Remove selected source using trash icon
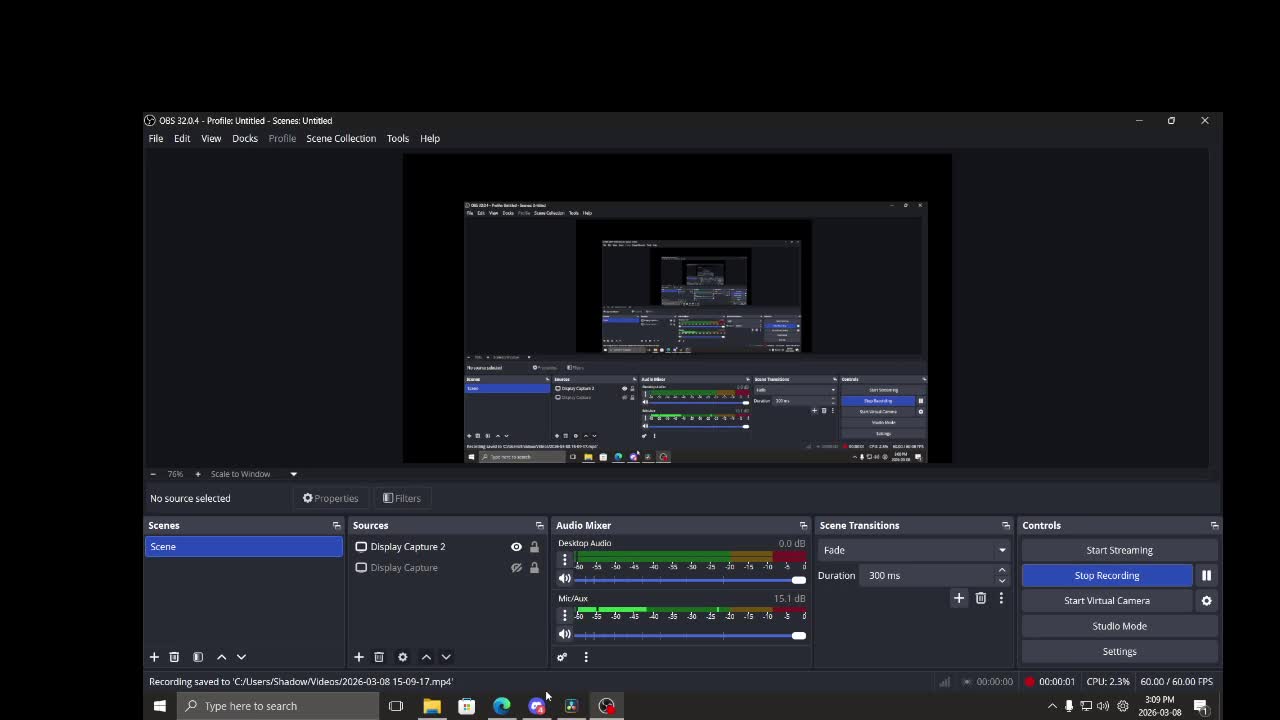This screenshot has height=720, width=1280. [x=379, y=657]
